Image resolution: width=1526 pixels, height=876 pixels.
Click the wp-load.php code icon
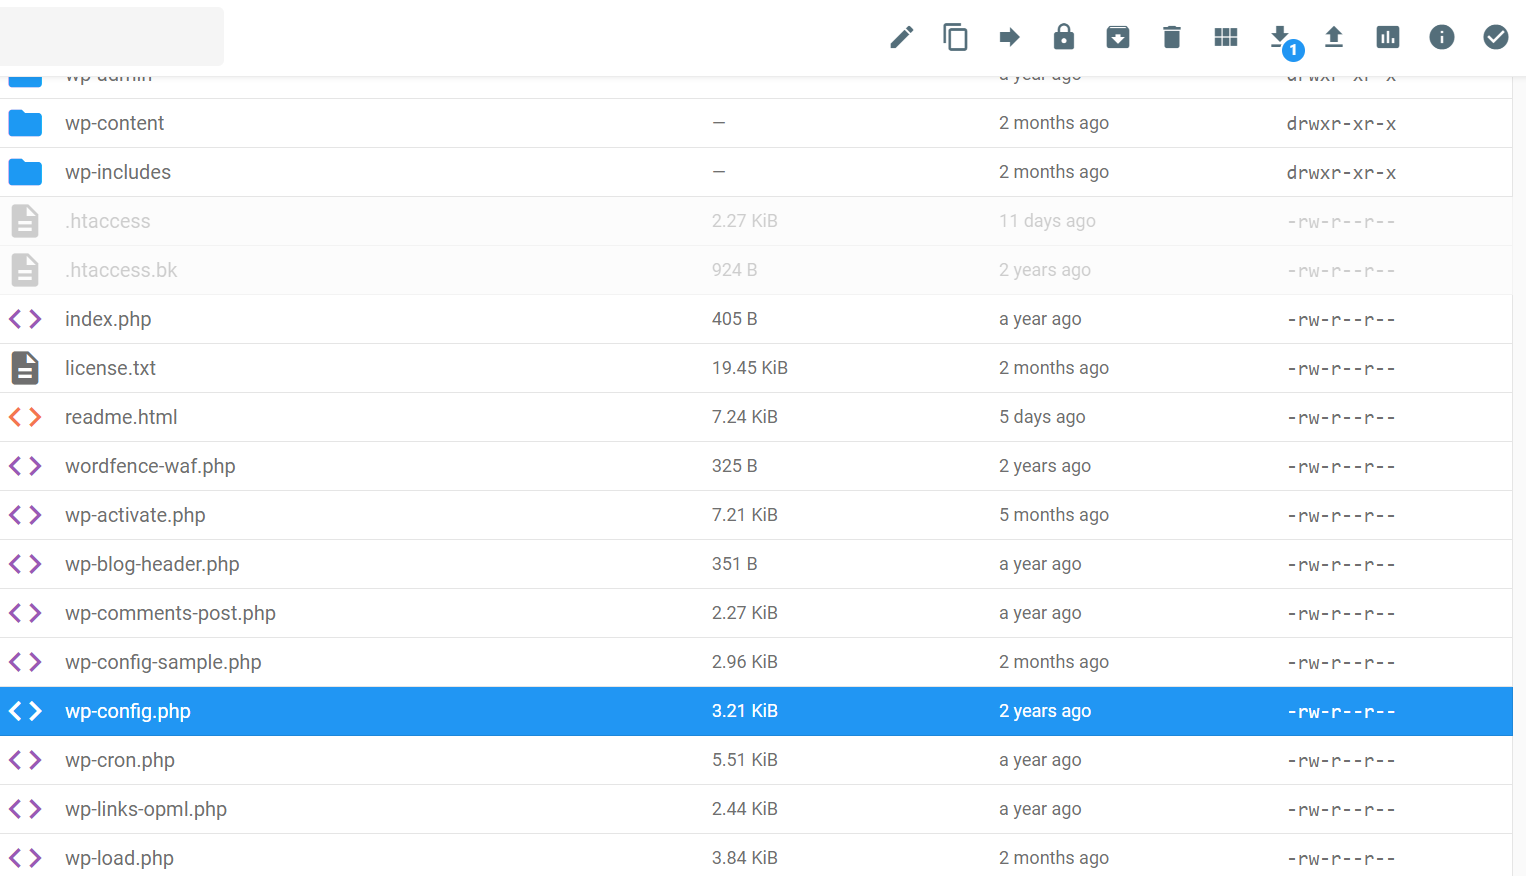click(25, 858)
